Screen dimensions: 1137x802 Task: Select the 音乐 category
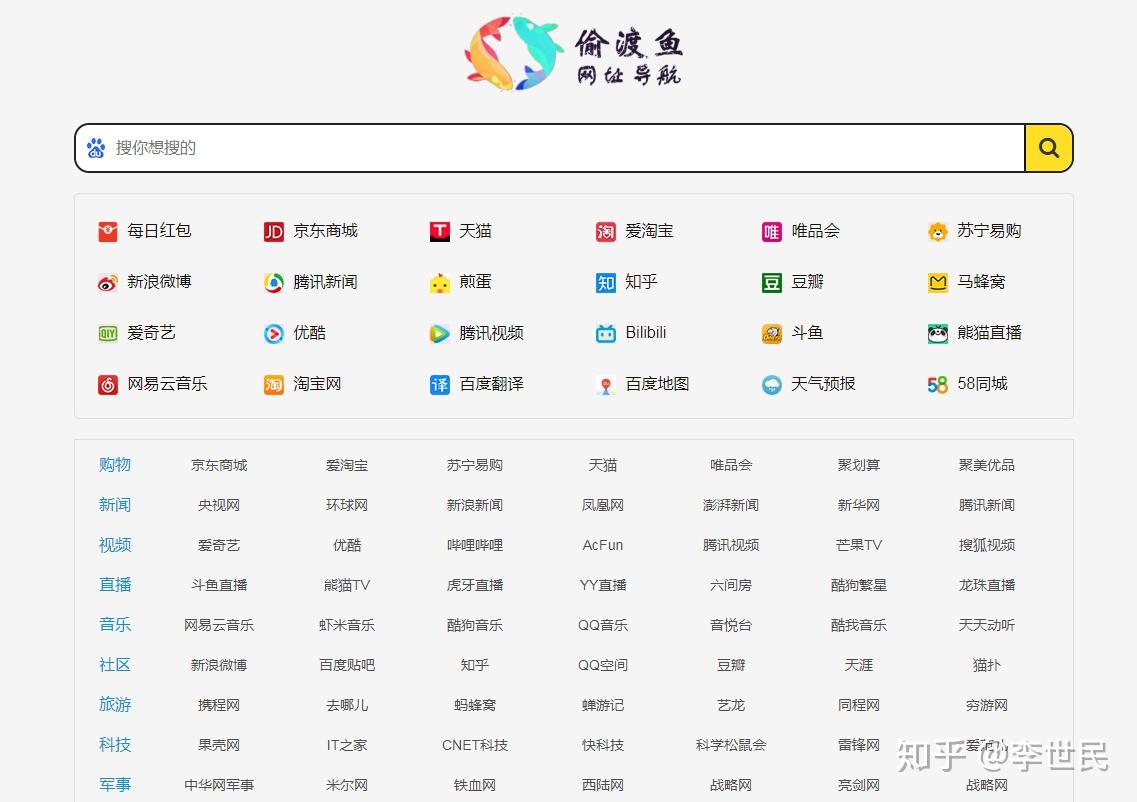[x=115, y=624]
